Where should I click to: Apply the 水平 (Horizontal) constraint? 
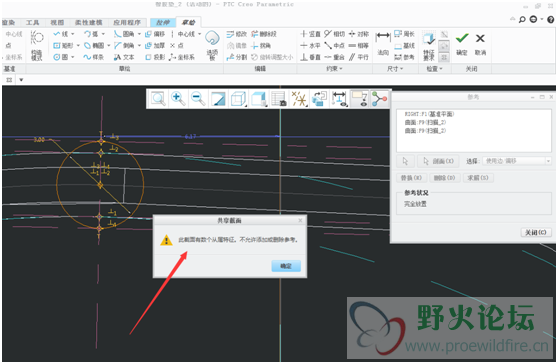[310, 46]
